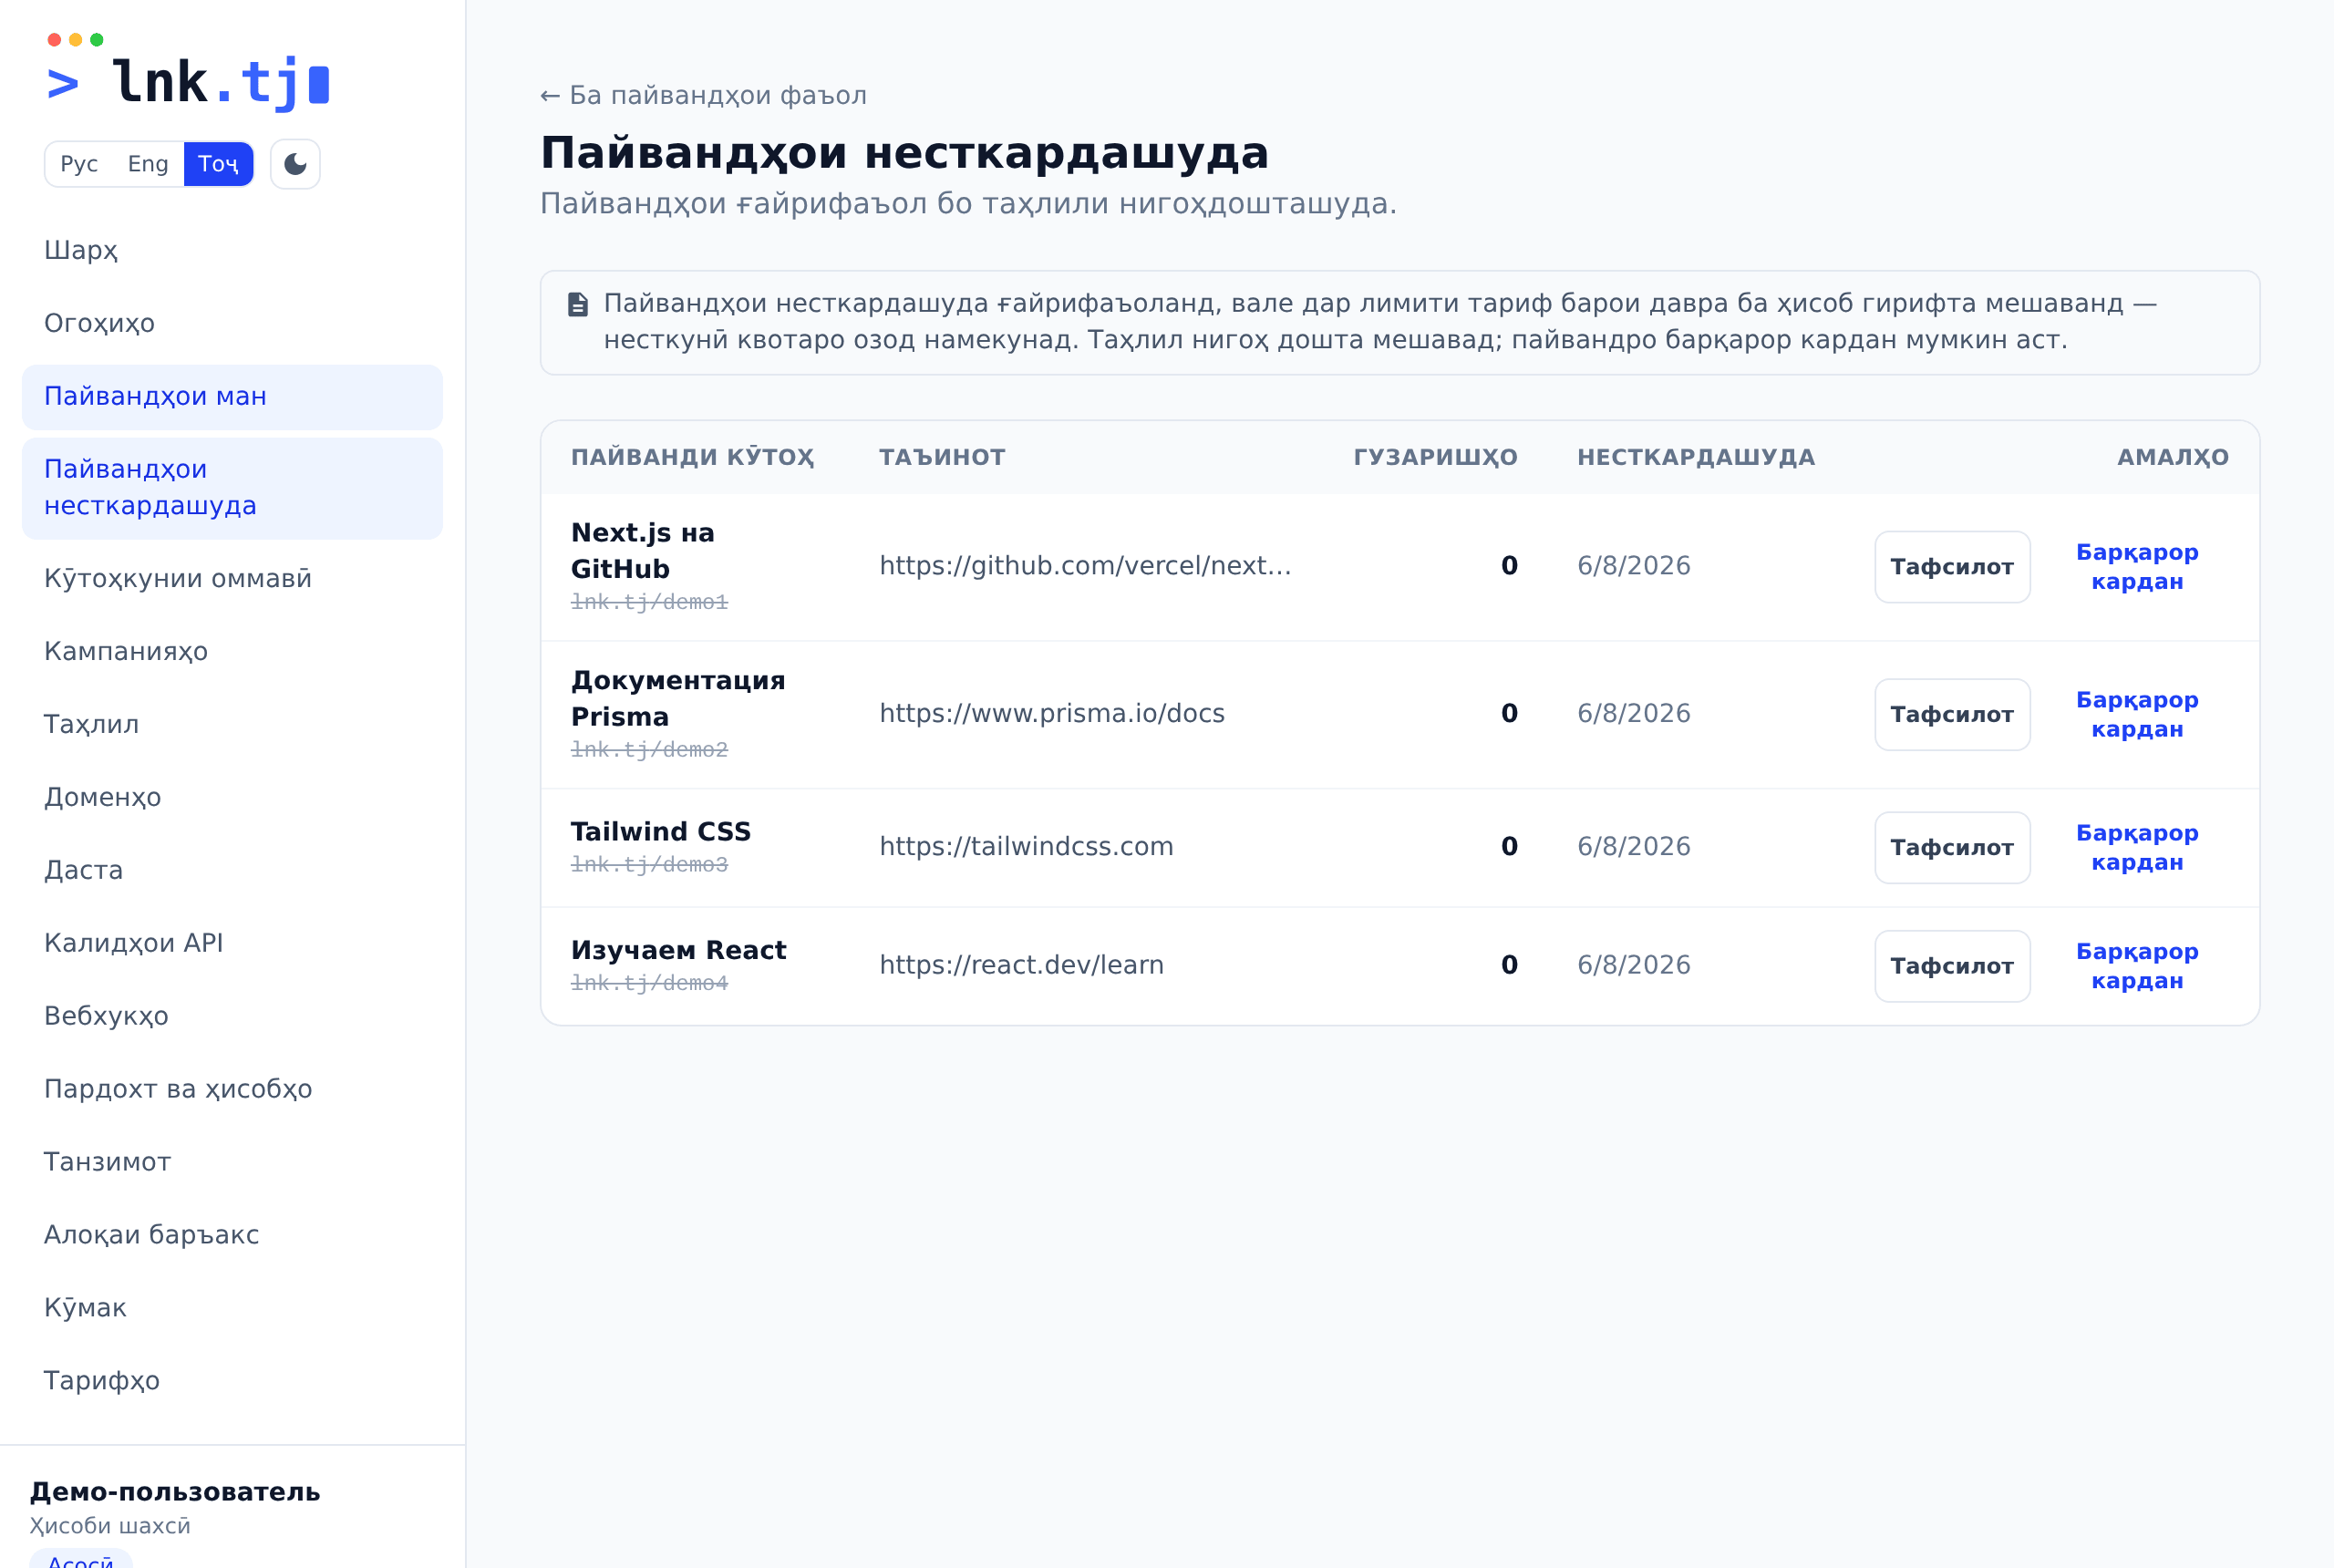Open Шарҳ in sidebar

pos(232,250)
